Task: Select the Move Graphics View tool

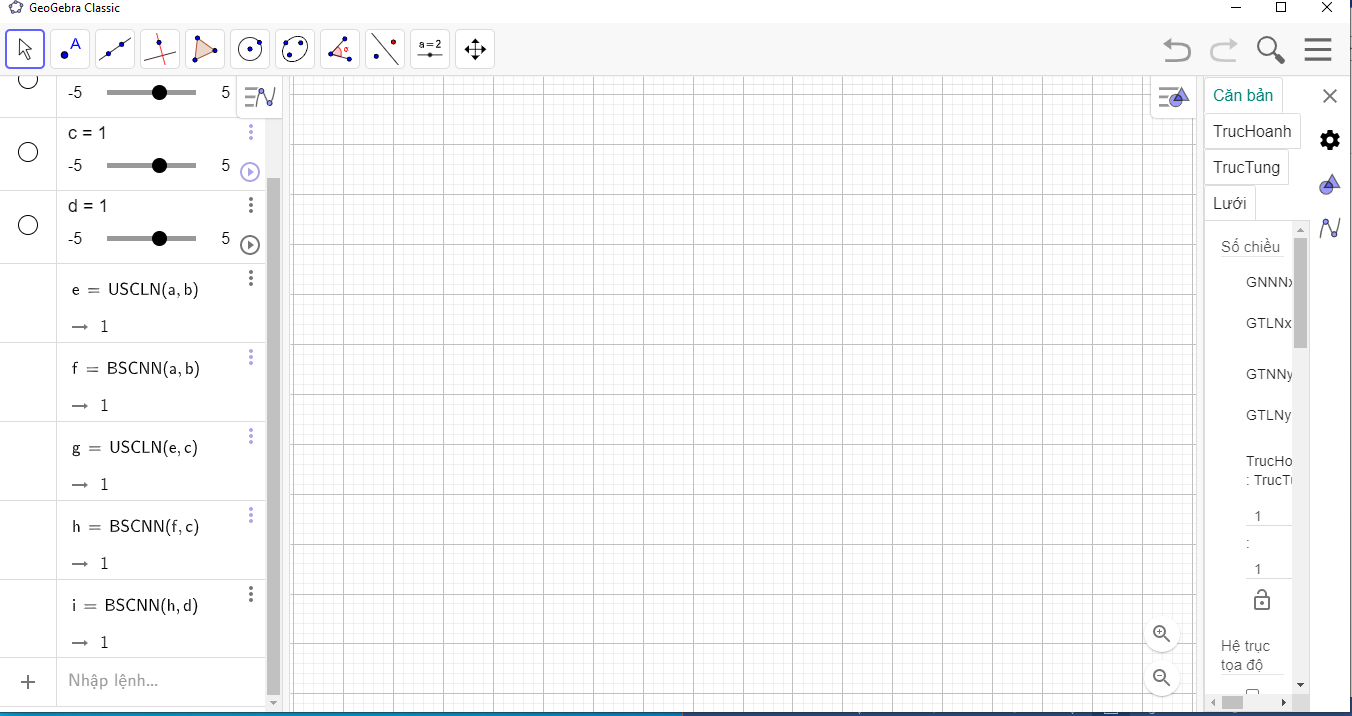Action: (475, 49)
